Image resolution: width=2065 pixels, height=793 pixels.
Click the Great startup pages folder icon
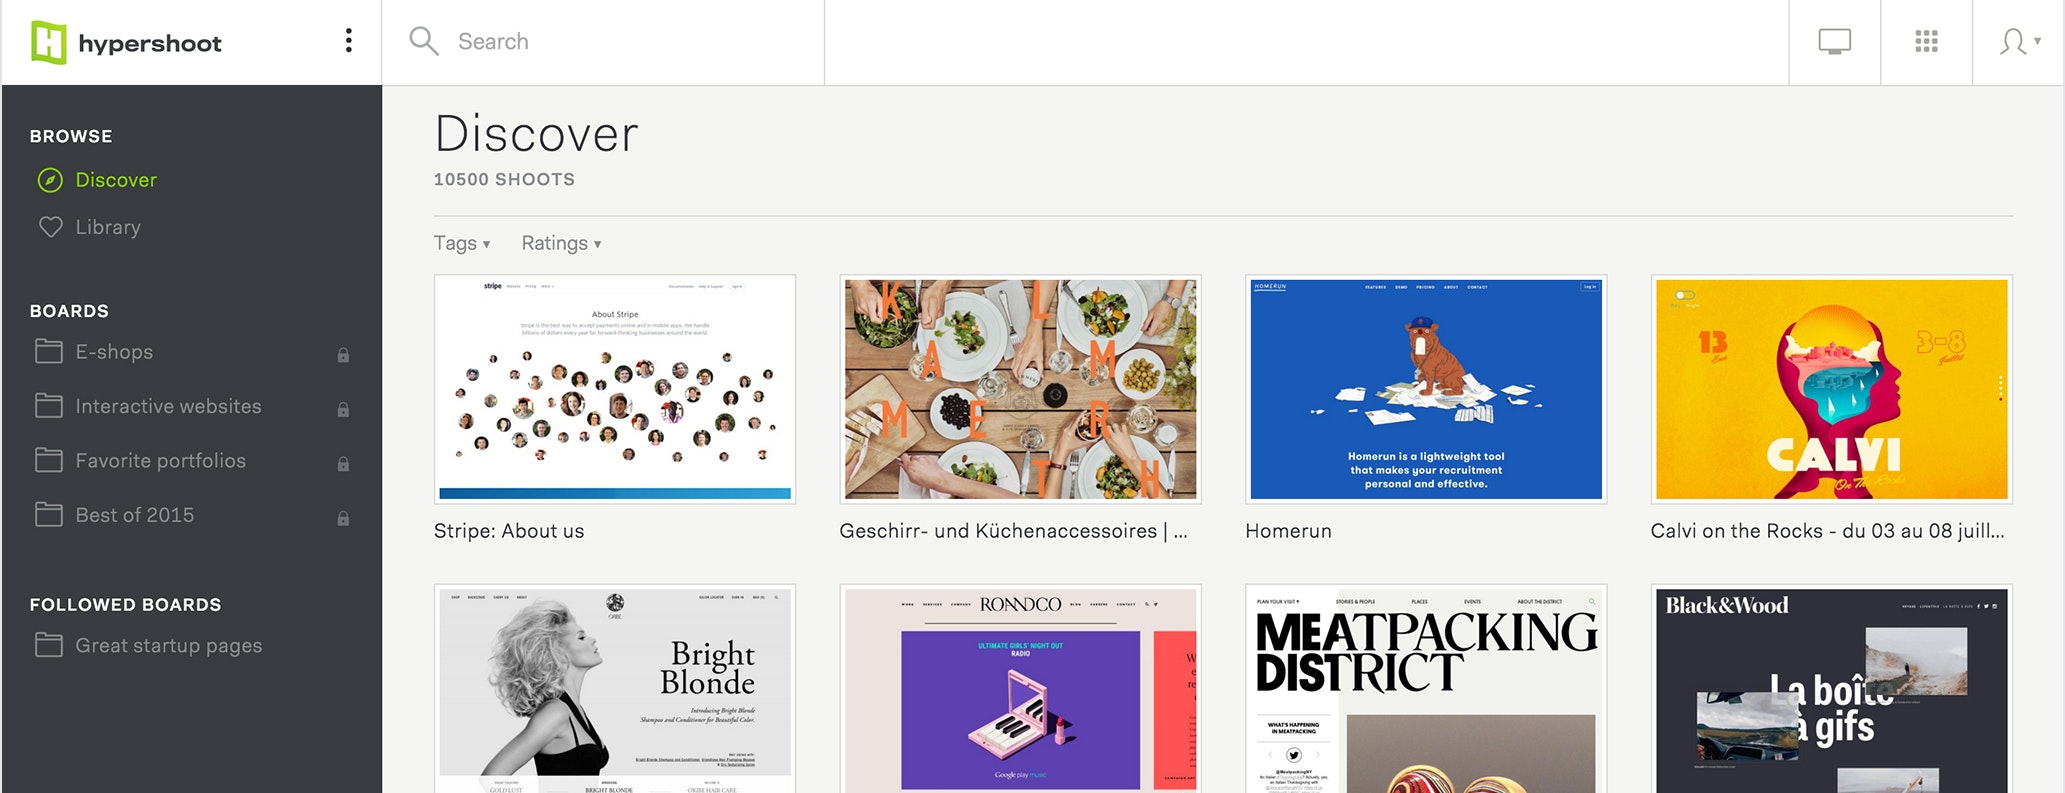point(49,645)
